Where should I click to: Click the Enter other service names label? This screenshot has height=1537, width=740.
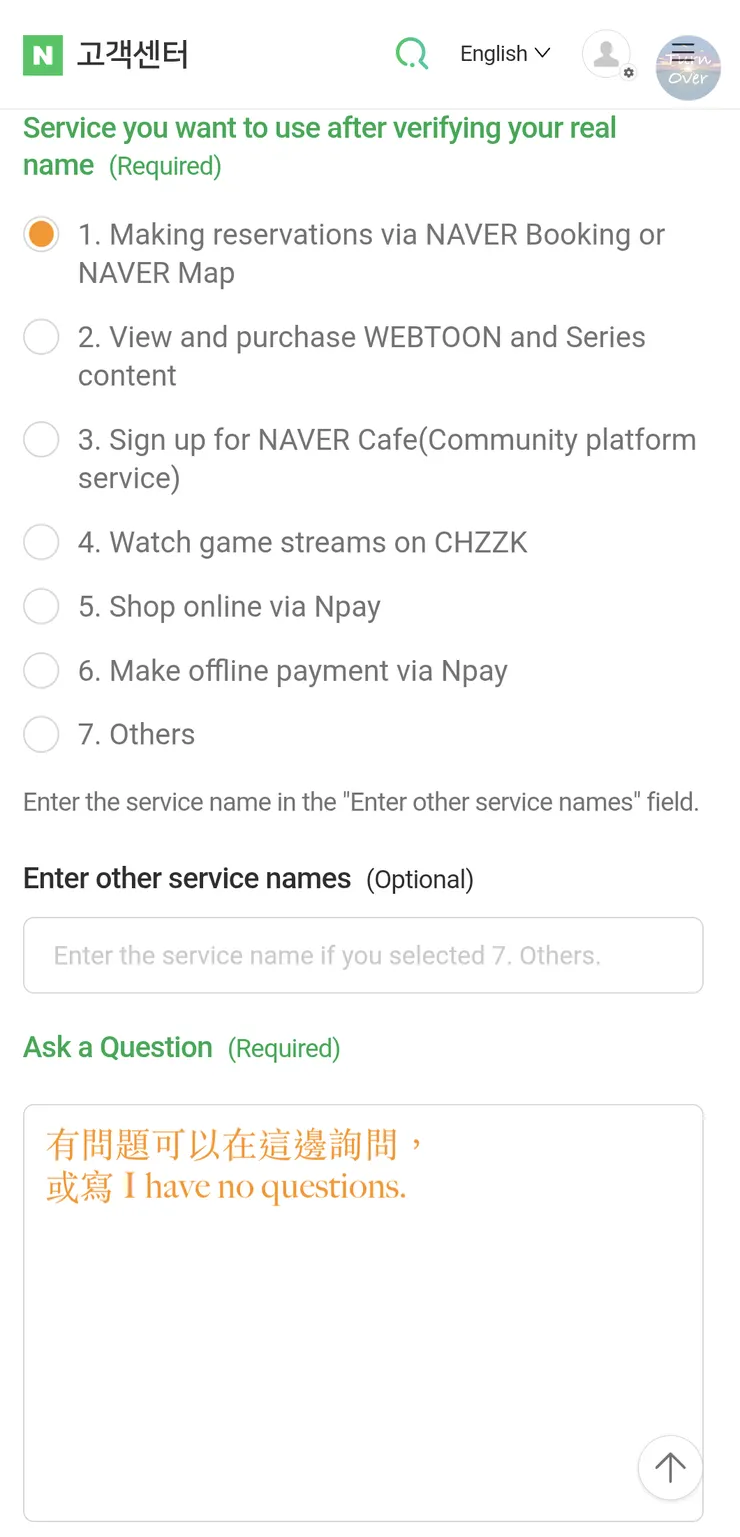(187, 879)
